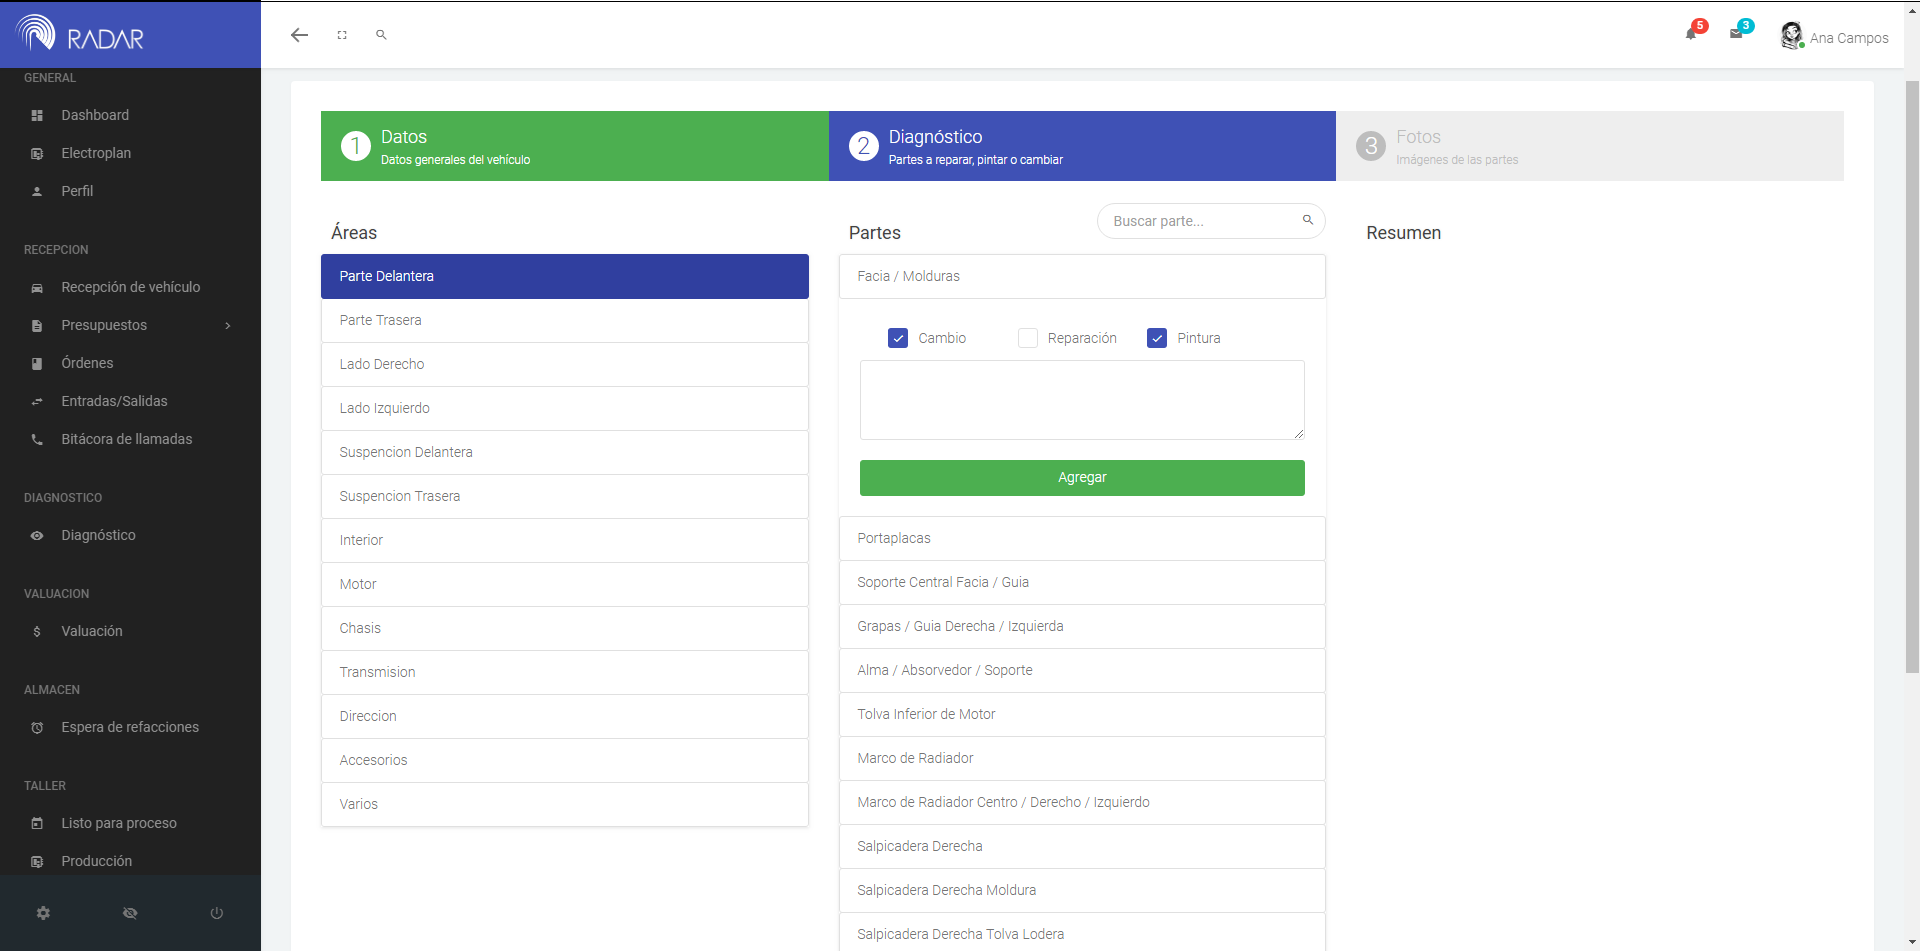Toggle fullscreen mode icon
Viewport: 1920px width, 951px height.
click(342, 35)
